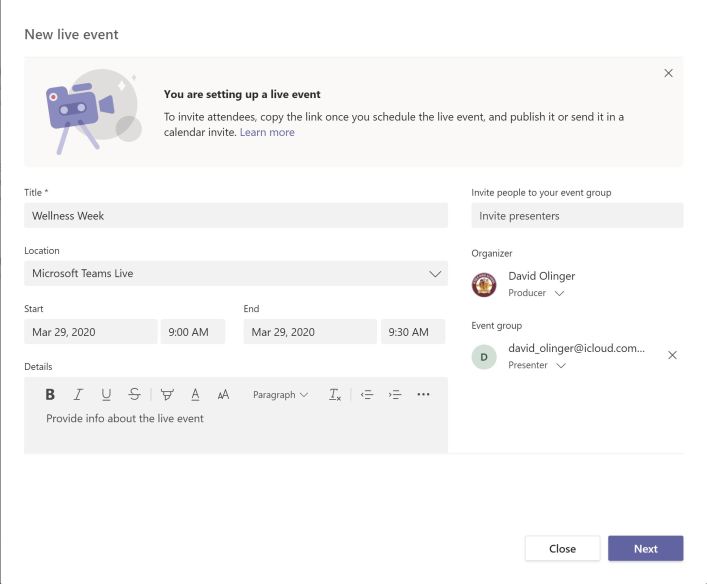
Task: Toggle bold formatting in Details toolbar
Action: pyautogui.click(x=50, y=395)
